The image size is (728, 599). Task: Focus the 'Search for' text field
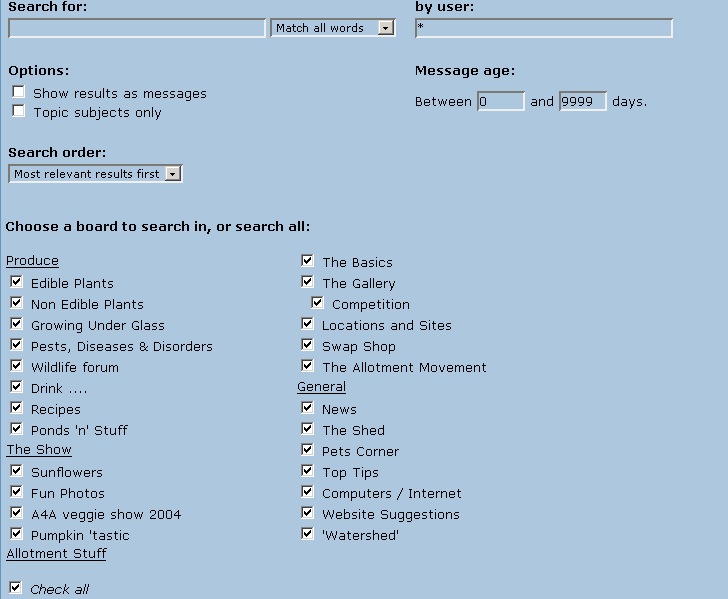(x=137, y=28)
